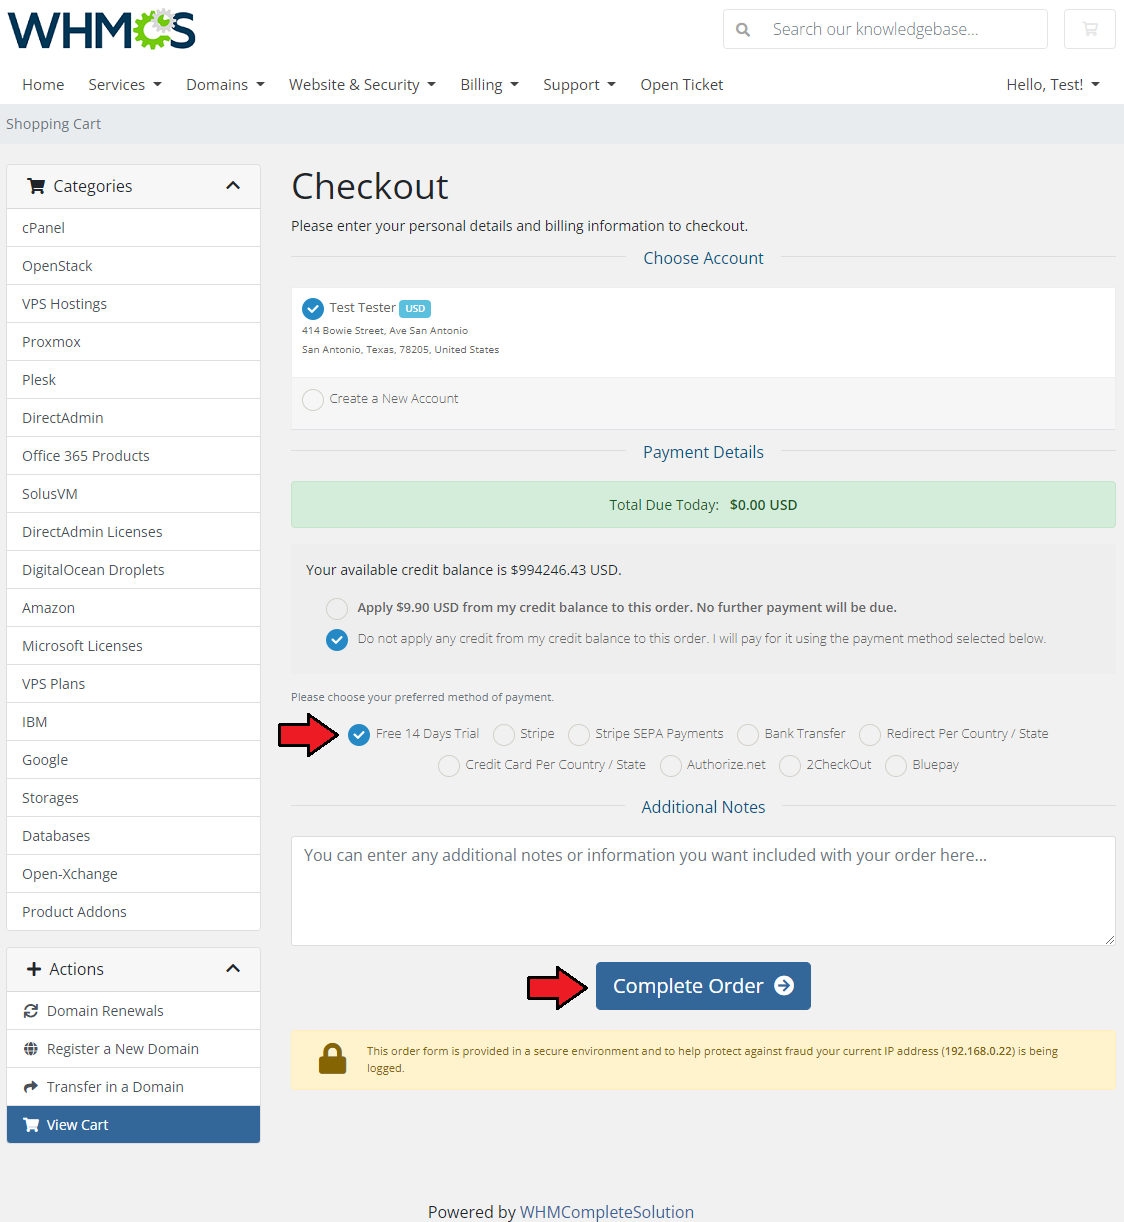Click into the additional notes textarea
Image resolution: width=1124 pixels, height=1222 pixels.
tap(703, 891)
